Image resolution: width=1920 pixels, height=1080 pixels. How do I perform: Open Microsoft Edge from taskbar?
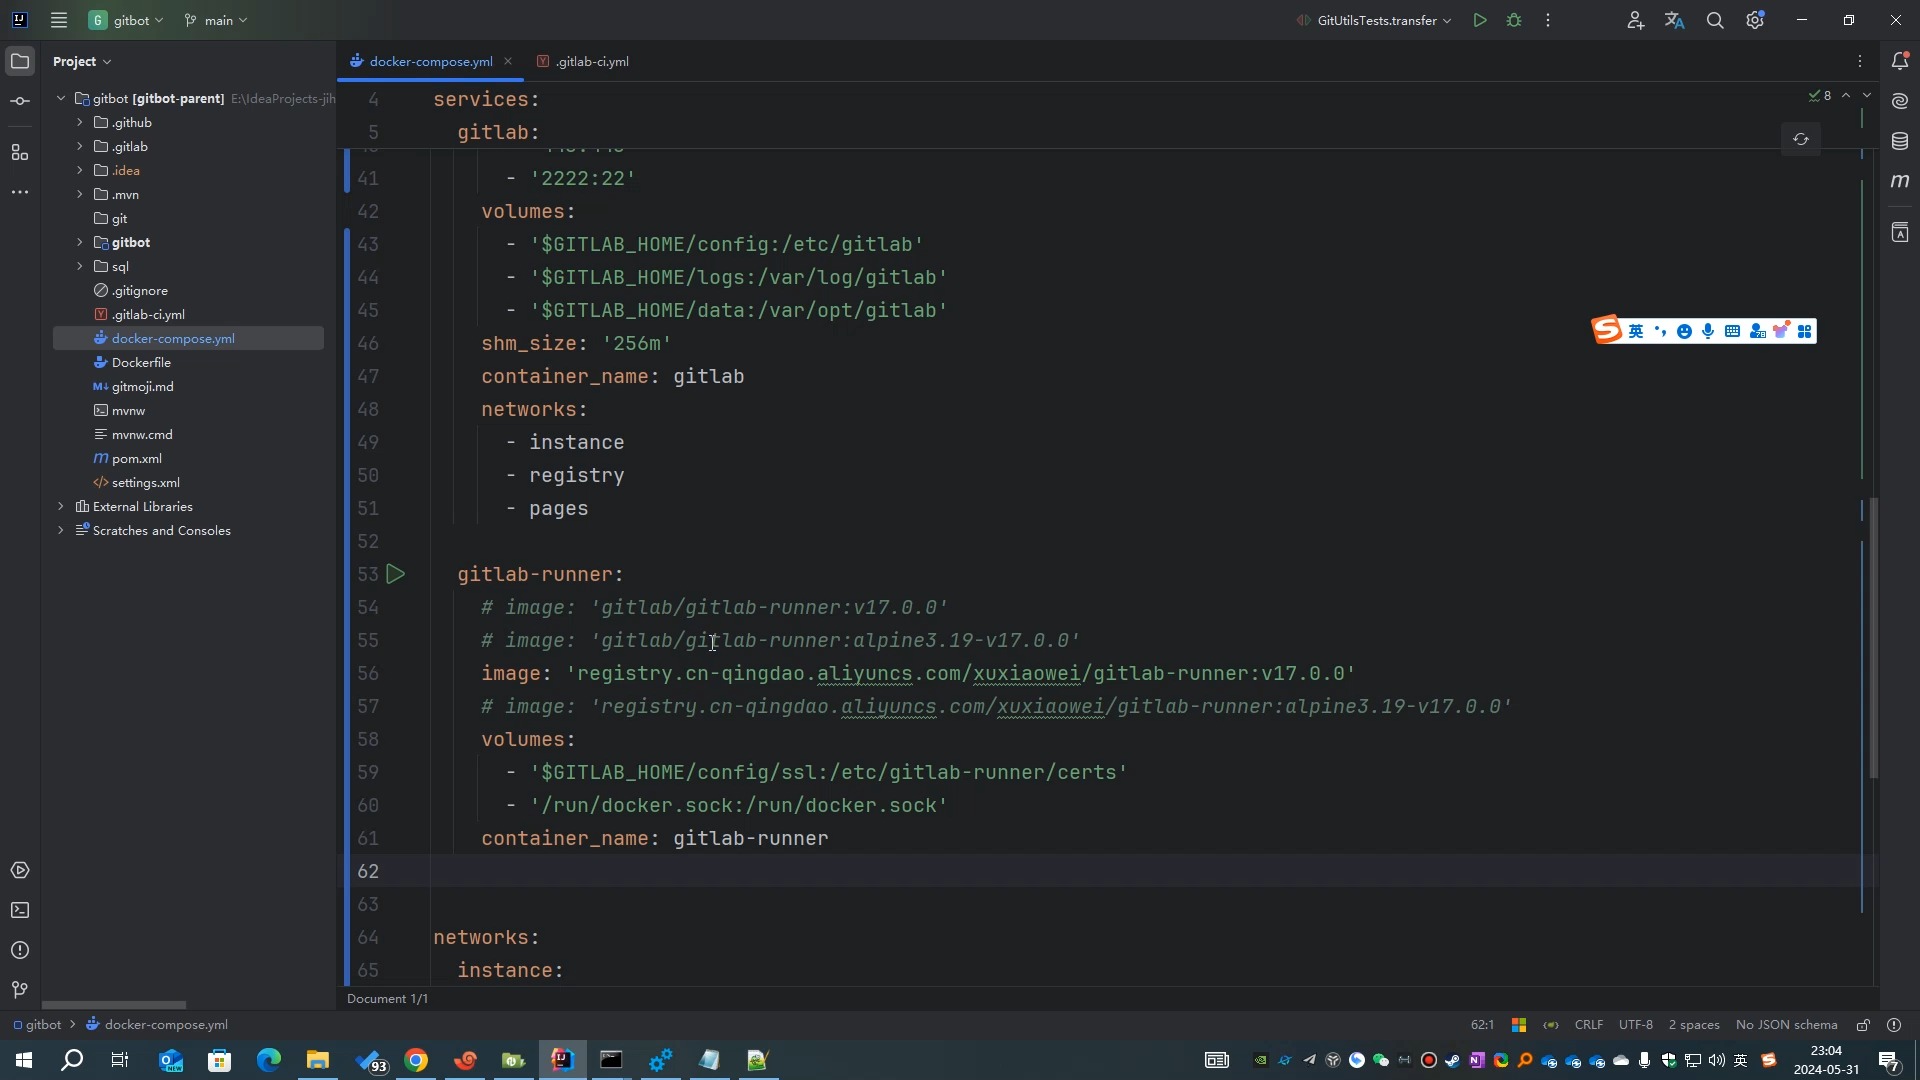tap(269, 1060)
